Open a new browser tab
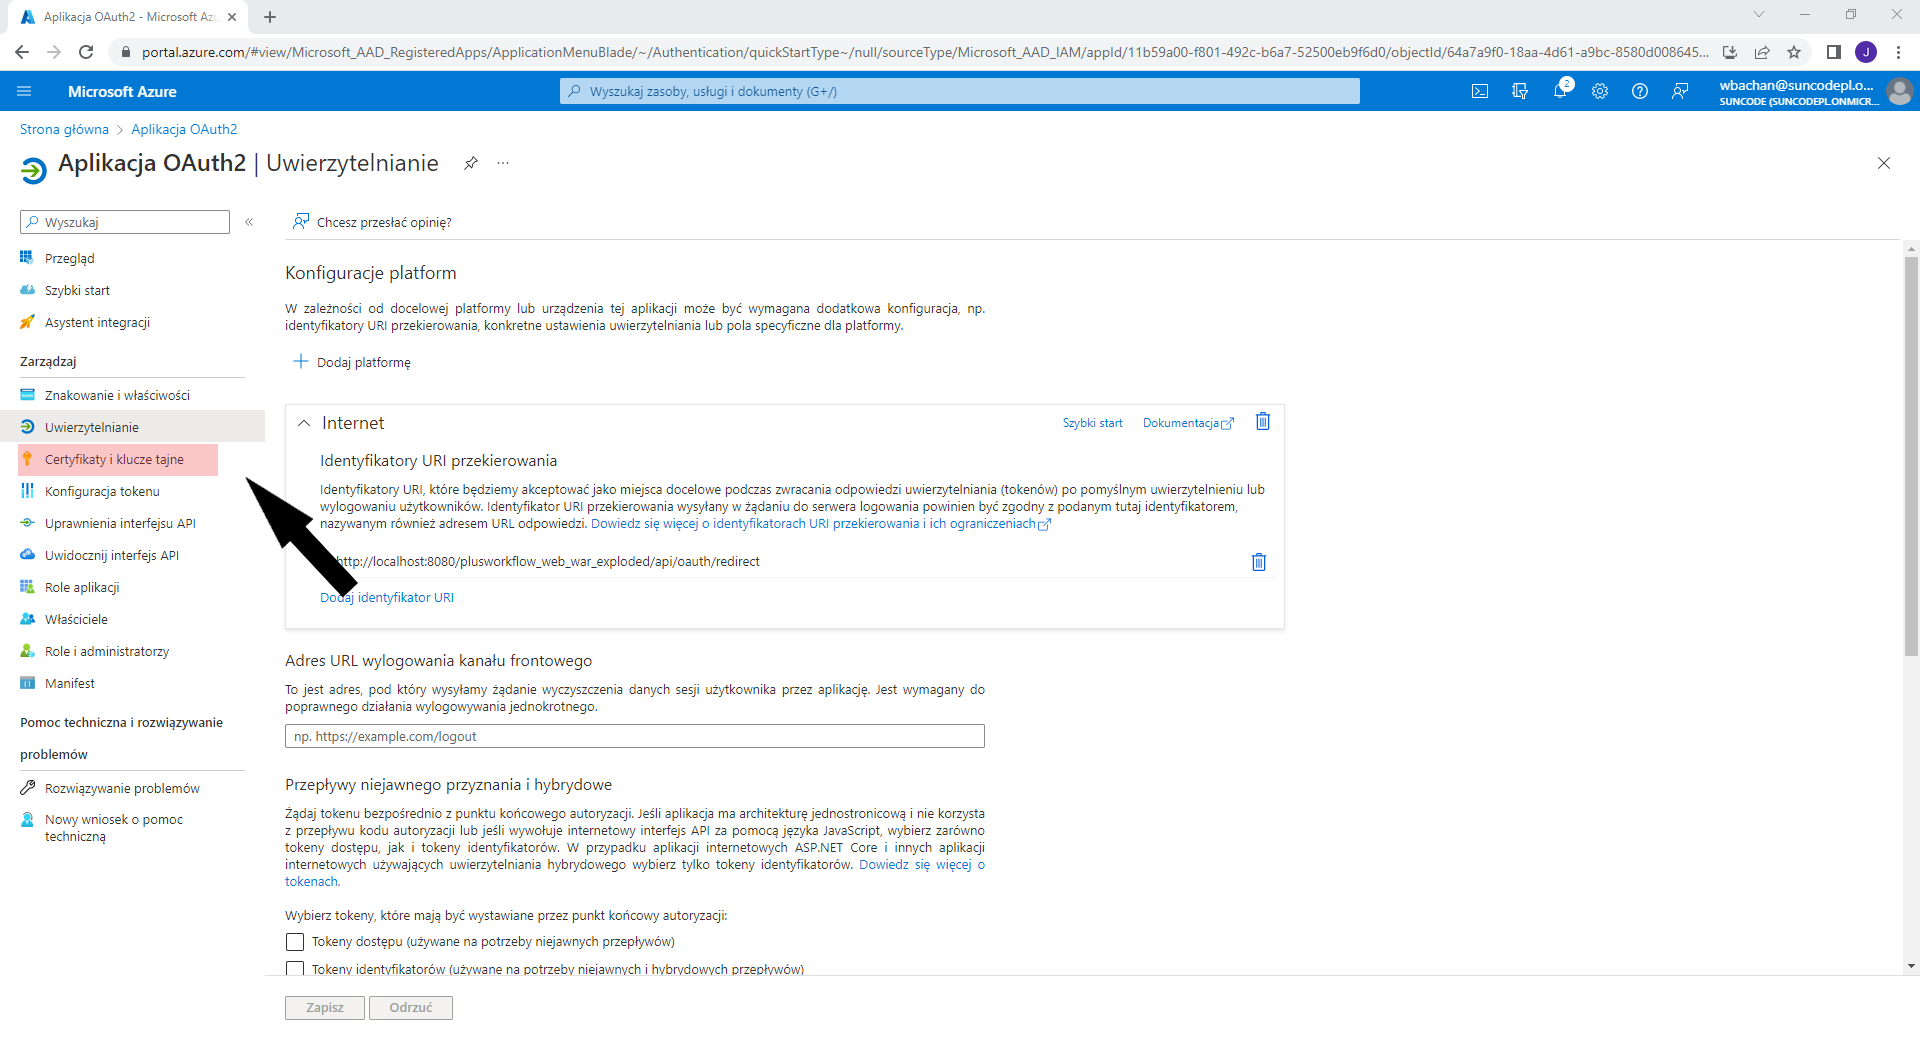Image resolution: width=1920 pixels, height=1040 pixels. coord(270,17)
